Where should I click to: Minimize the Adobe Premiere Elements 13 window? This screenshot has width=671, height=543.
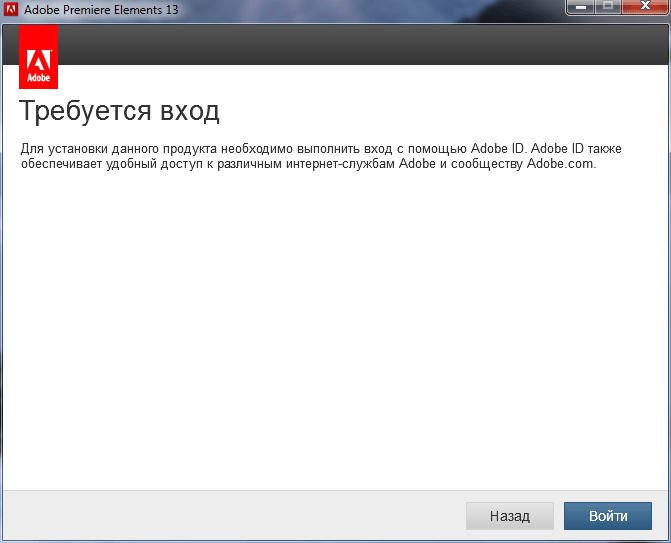(x=580, y=7)
